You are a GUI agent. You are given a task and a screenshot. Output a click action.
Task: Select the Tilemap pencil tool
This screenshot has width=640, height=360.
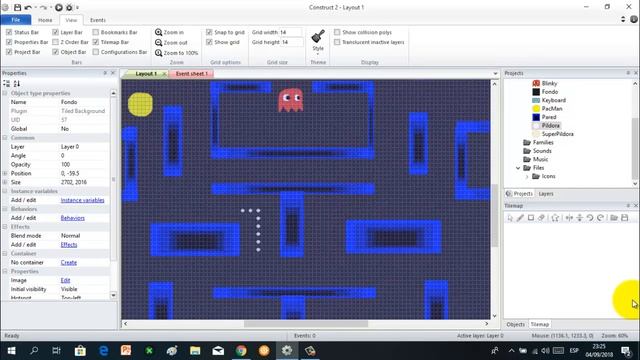(x=520, y=218)
